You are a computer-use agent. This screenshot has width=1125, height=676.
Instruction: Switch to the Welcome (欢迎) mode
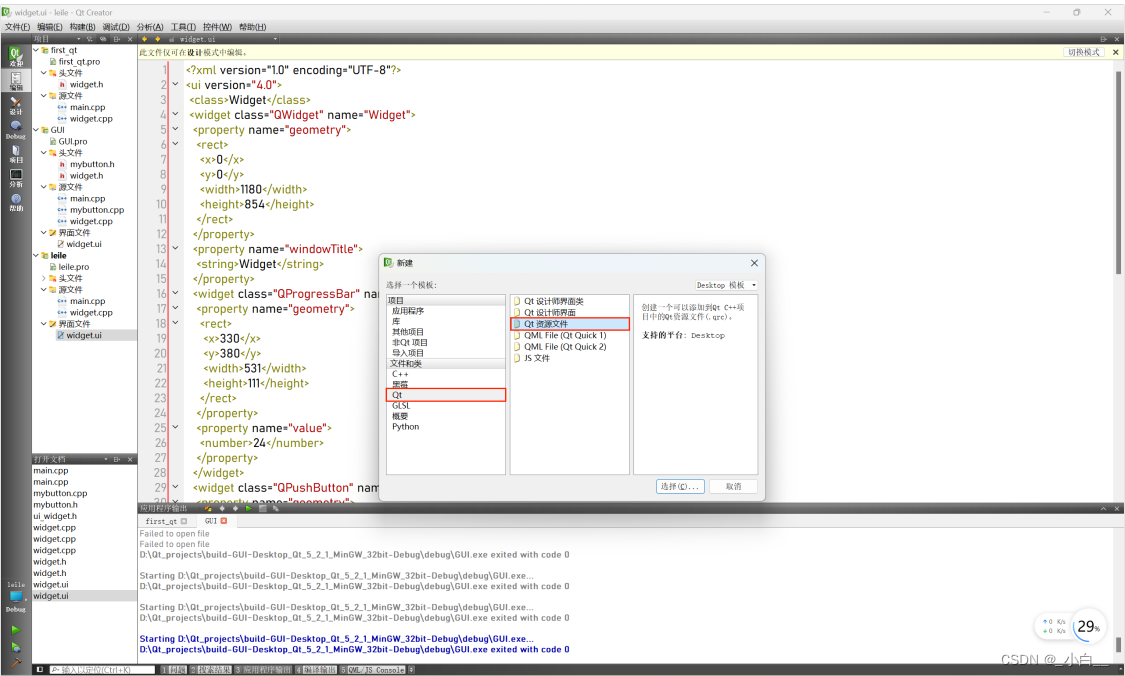point(15,56)
